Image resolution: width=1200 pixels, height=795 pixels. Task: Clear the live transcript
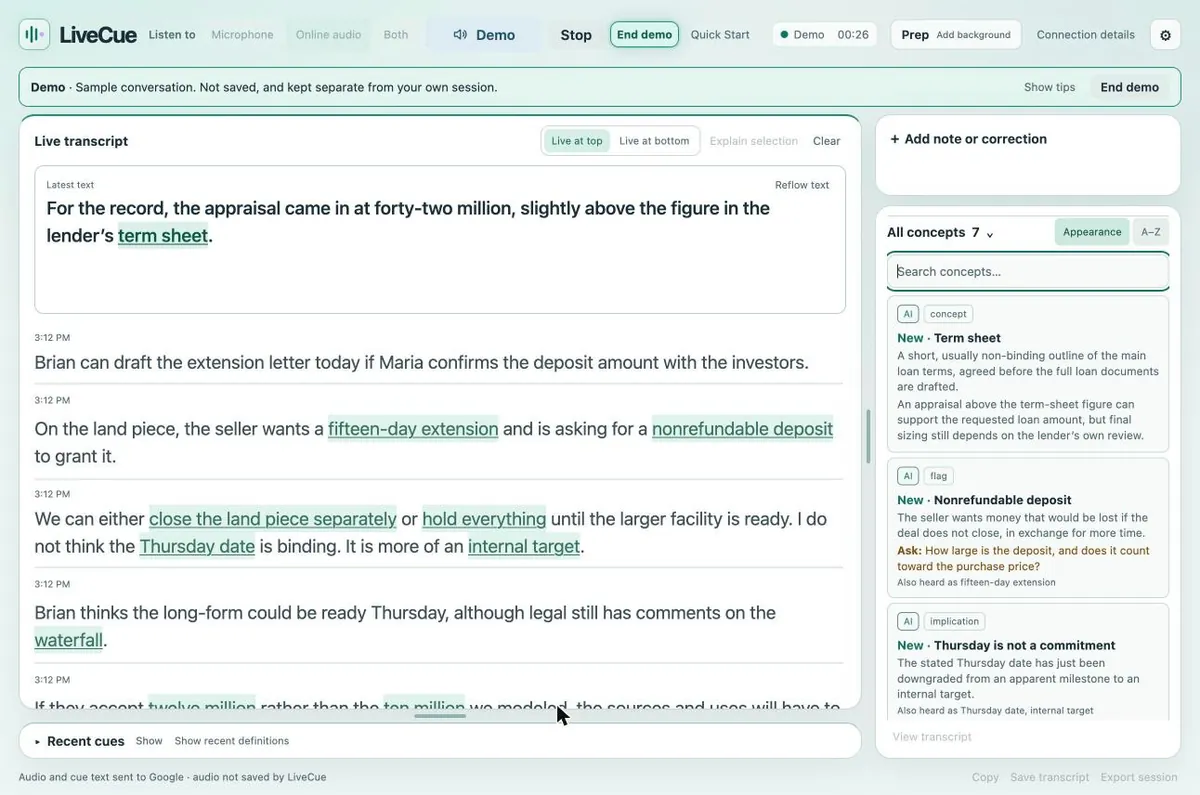tap(826, 141)
